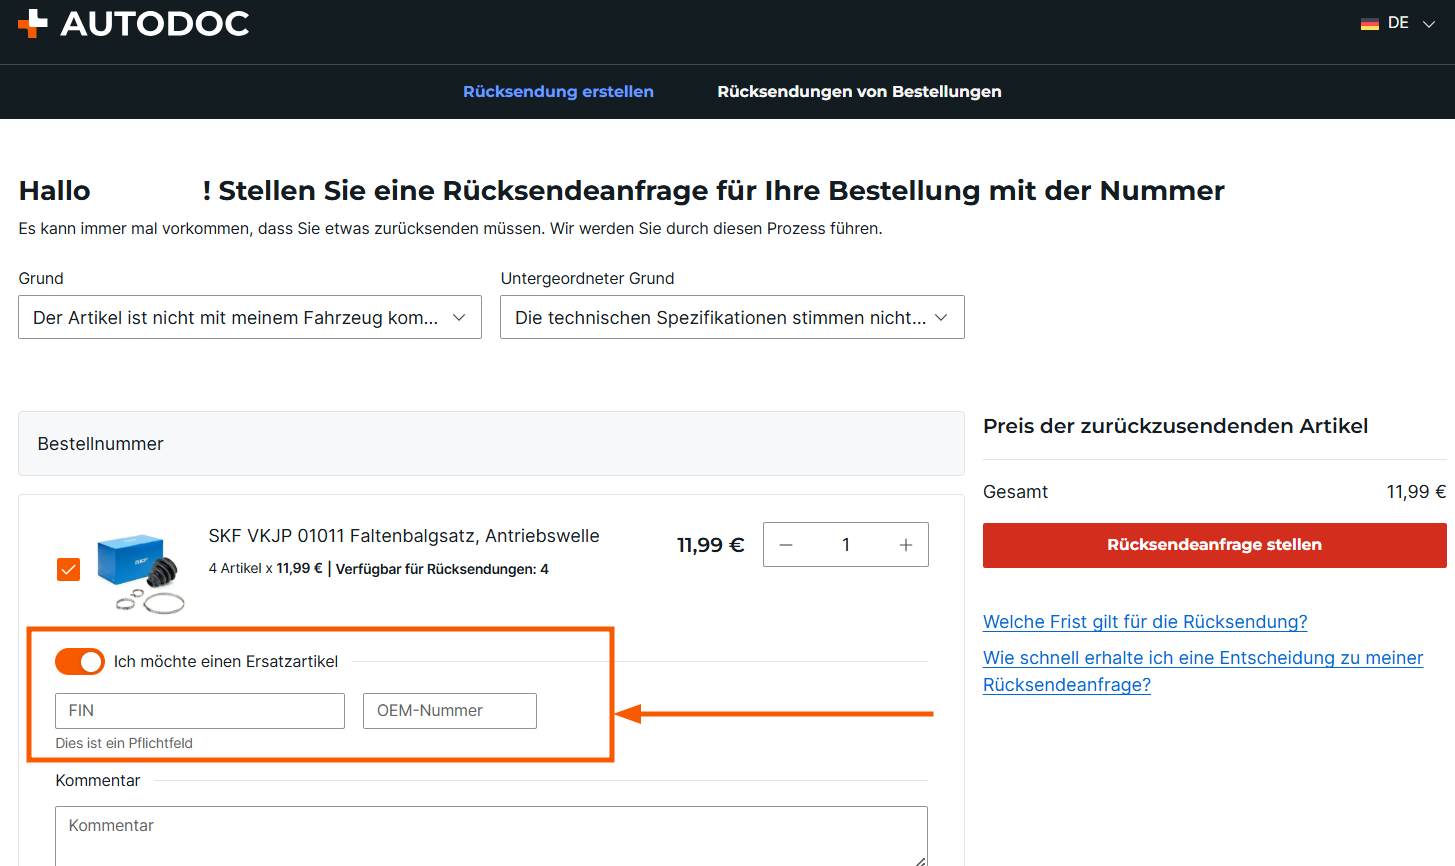
Task: Click the AUTODOC logo
Action: pos(134,23)
